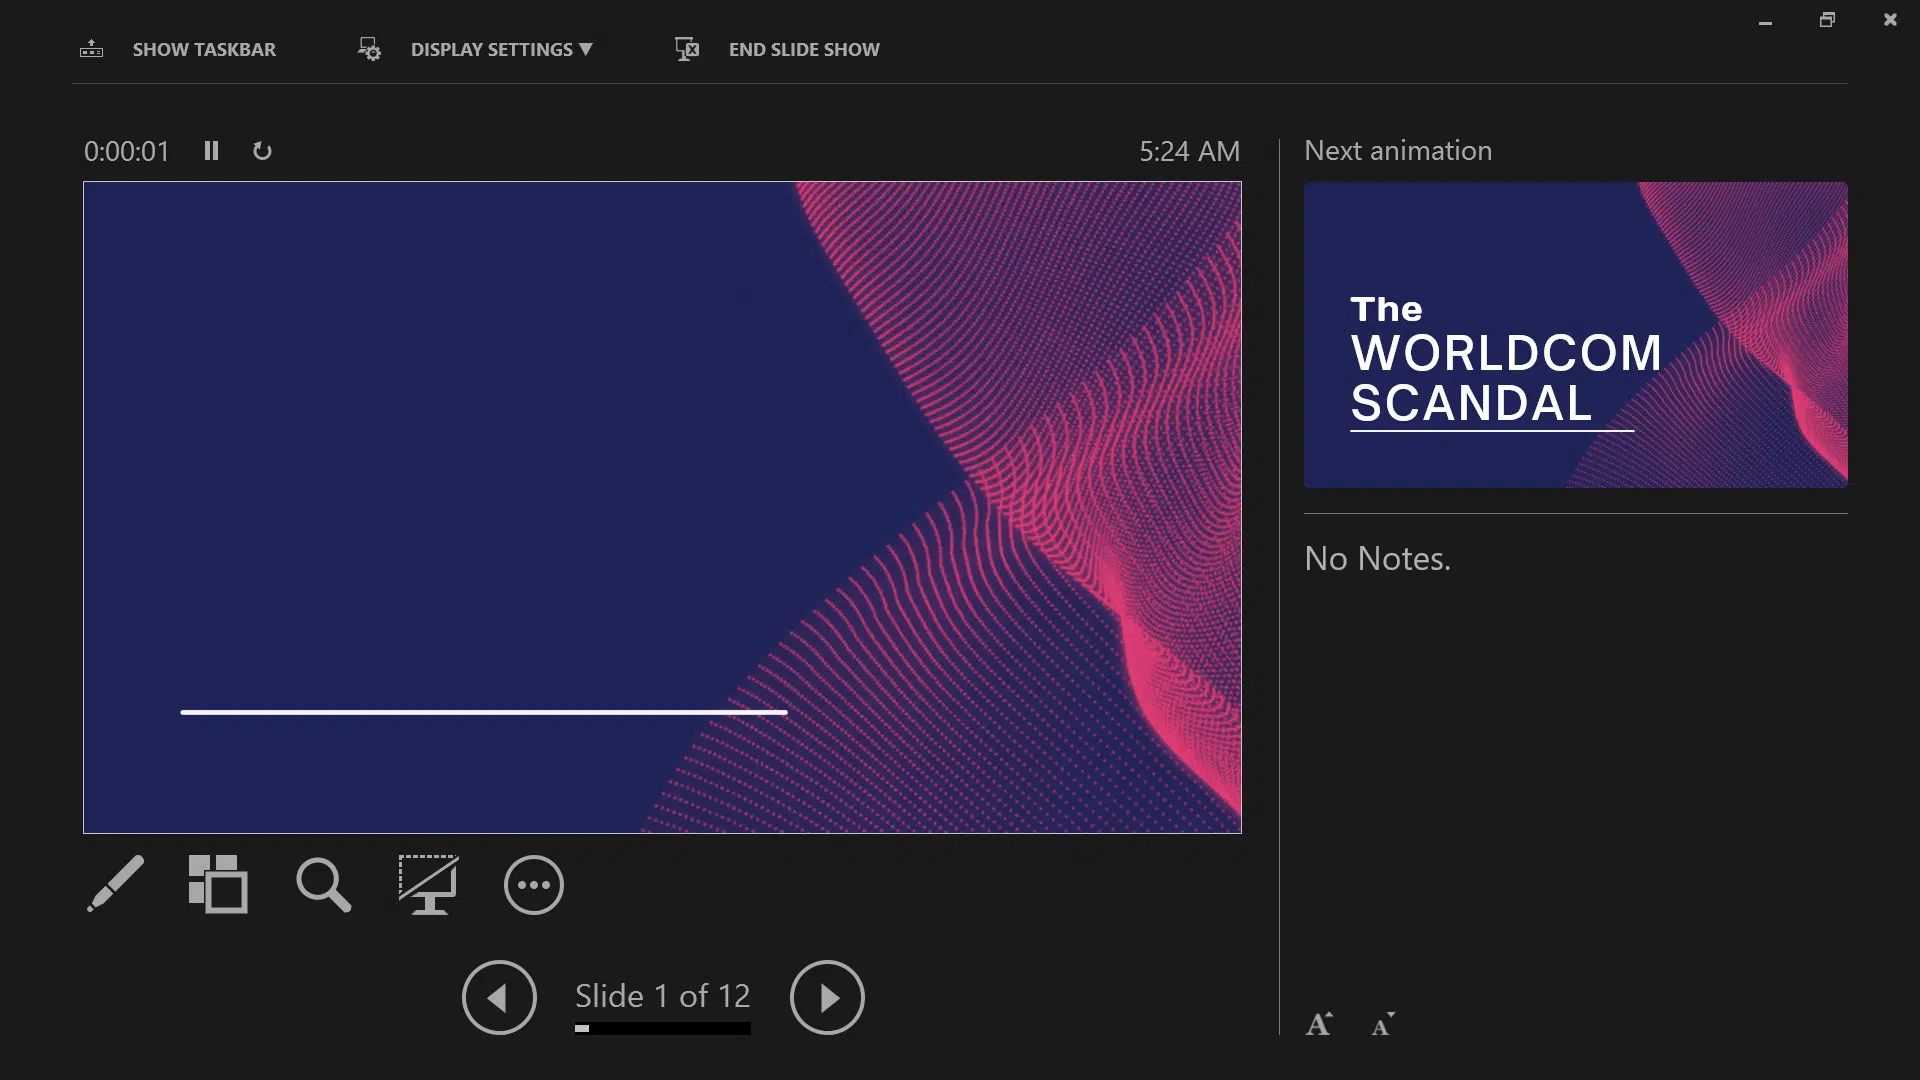Close the presenter view window
Viewport: 1920px width, 1080px height.
click(1889, 20)
